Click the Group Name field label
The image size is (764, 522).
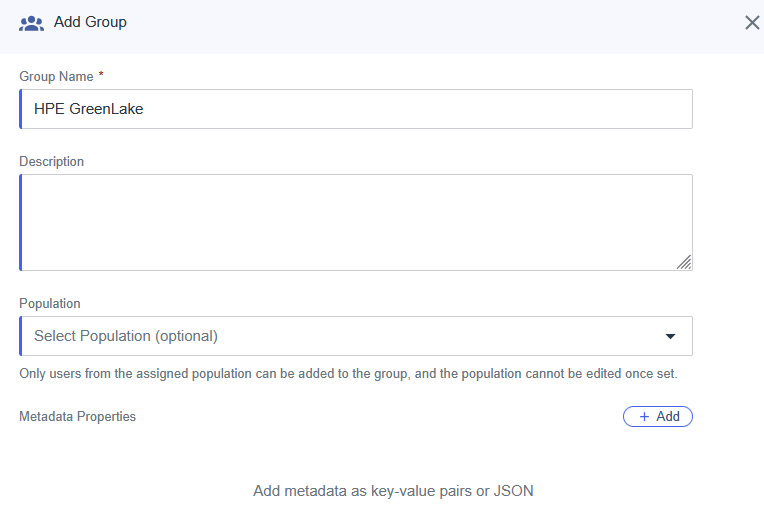(x=56, y=77)
